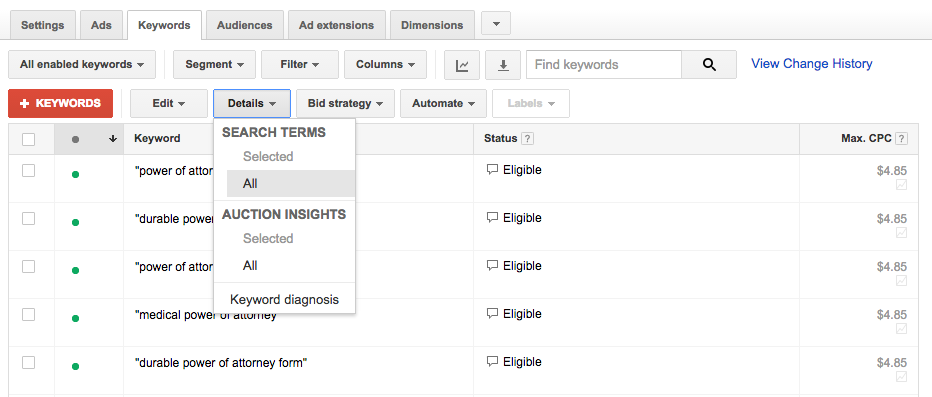Select All under Search Terms
The width and height of the screenshot is (932, 397).
coord(291,184)
